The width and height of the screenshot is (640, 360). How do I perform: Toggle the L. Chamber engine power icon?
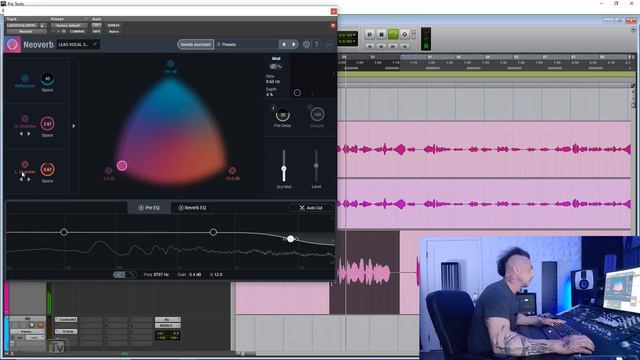[25, 164]
